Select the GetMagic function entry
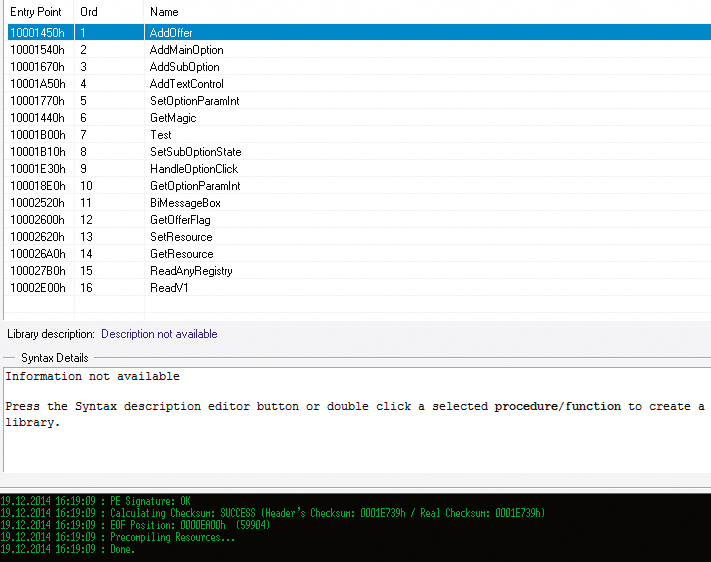The image size is (711, 562). coord(173,118)
